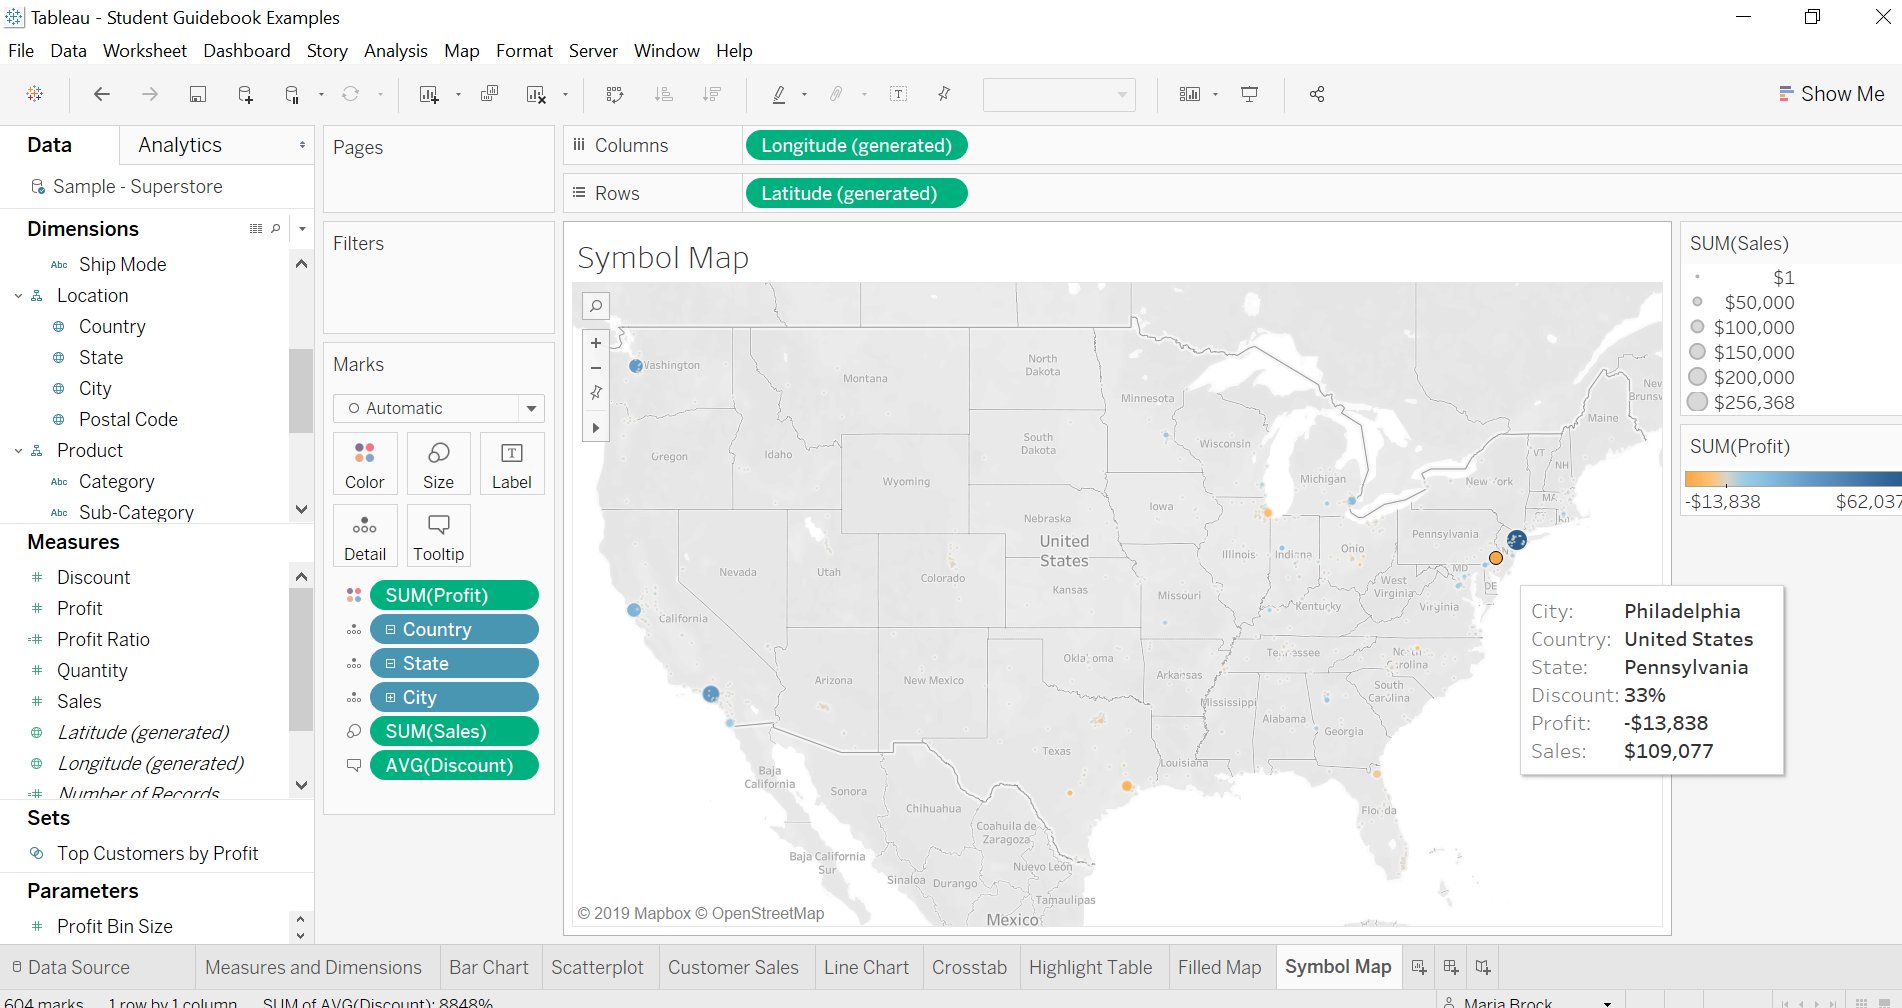Select the map search magnifier icon

596,306
